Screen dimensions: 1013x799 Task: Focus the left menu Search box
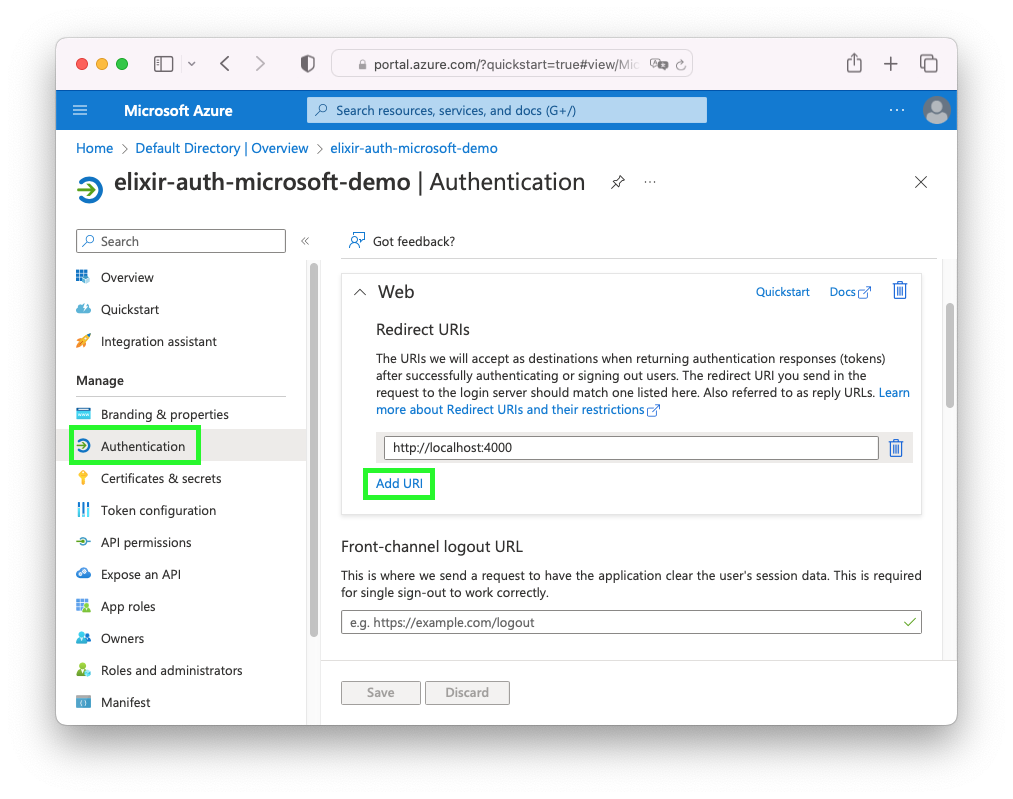pyautogui.click(x=181, y=241)
